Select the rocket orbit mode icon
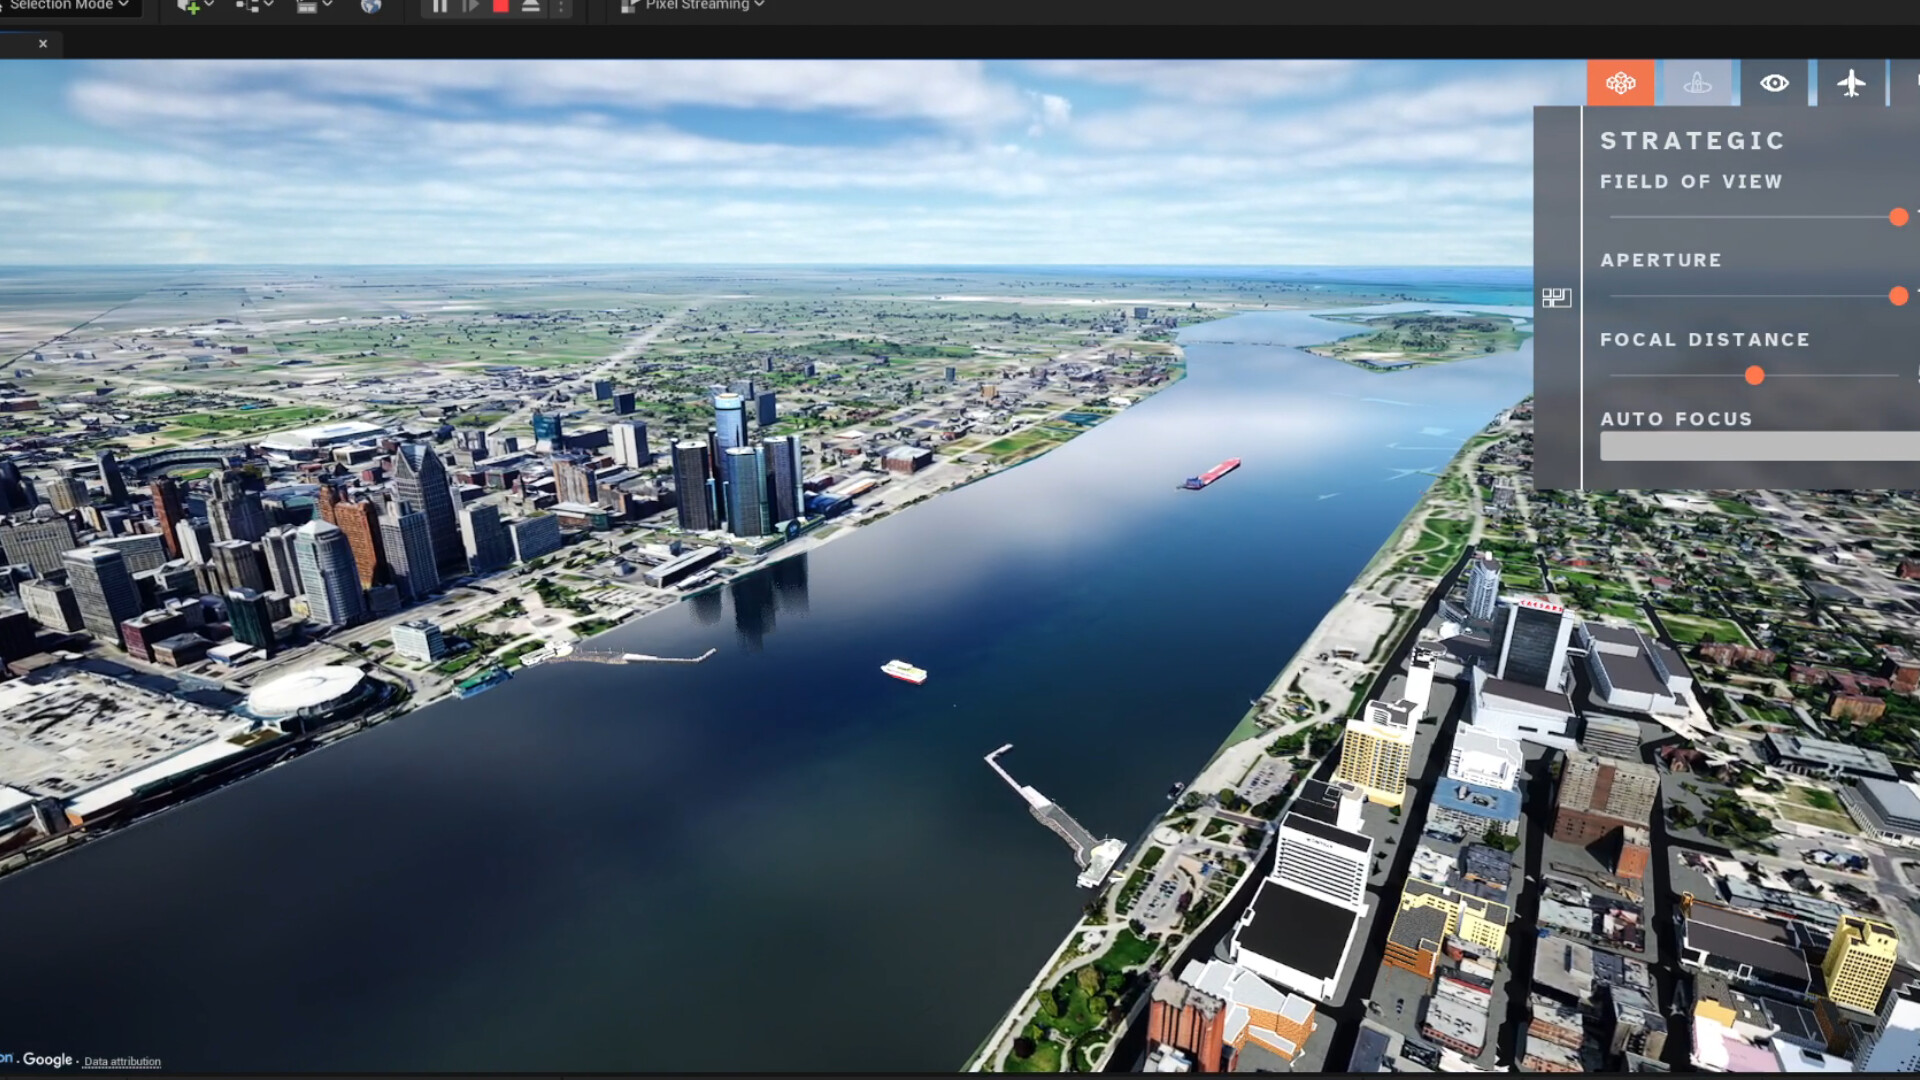Screen dimensions: 1920x1080 coord(1697,83)
